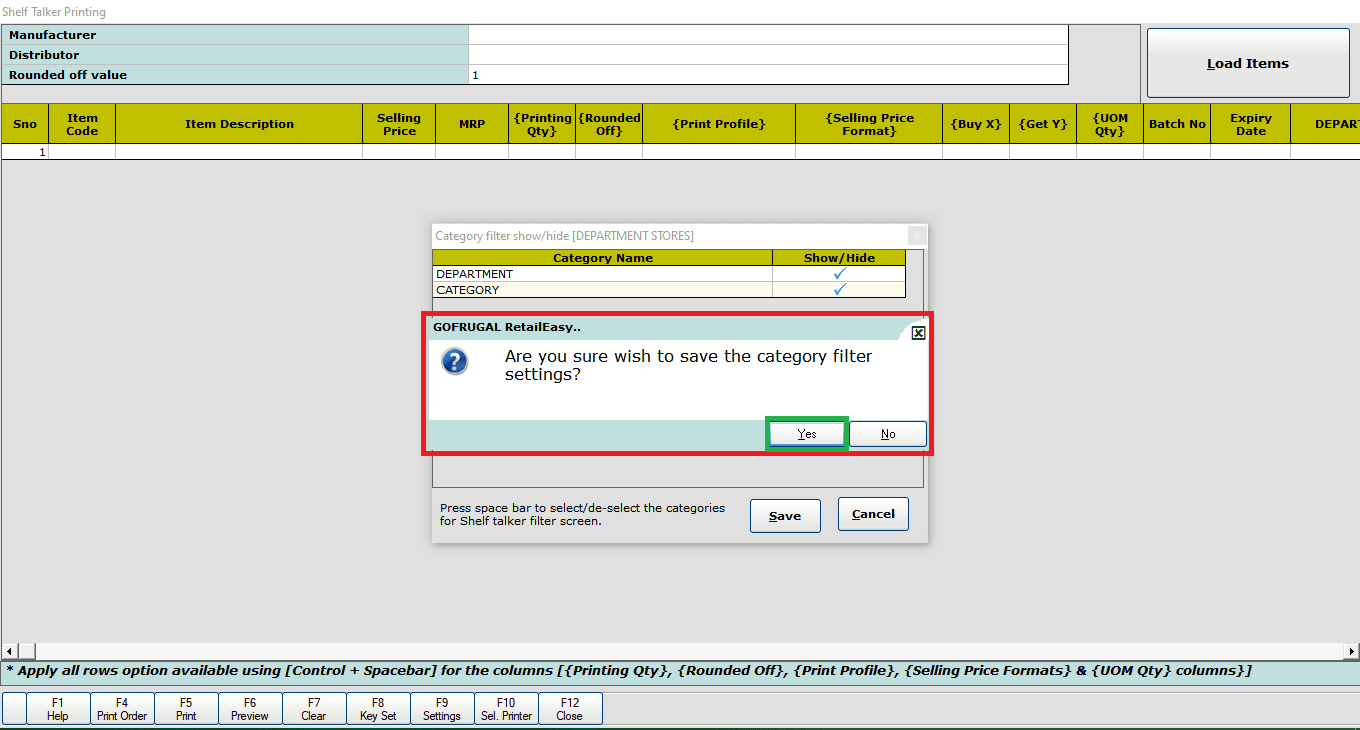Click the Load Items button
This screenshot has height=730, width=1360.
click(1248, 63)
